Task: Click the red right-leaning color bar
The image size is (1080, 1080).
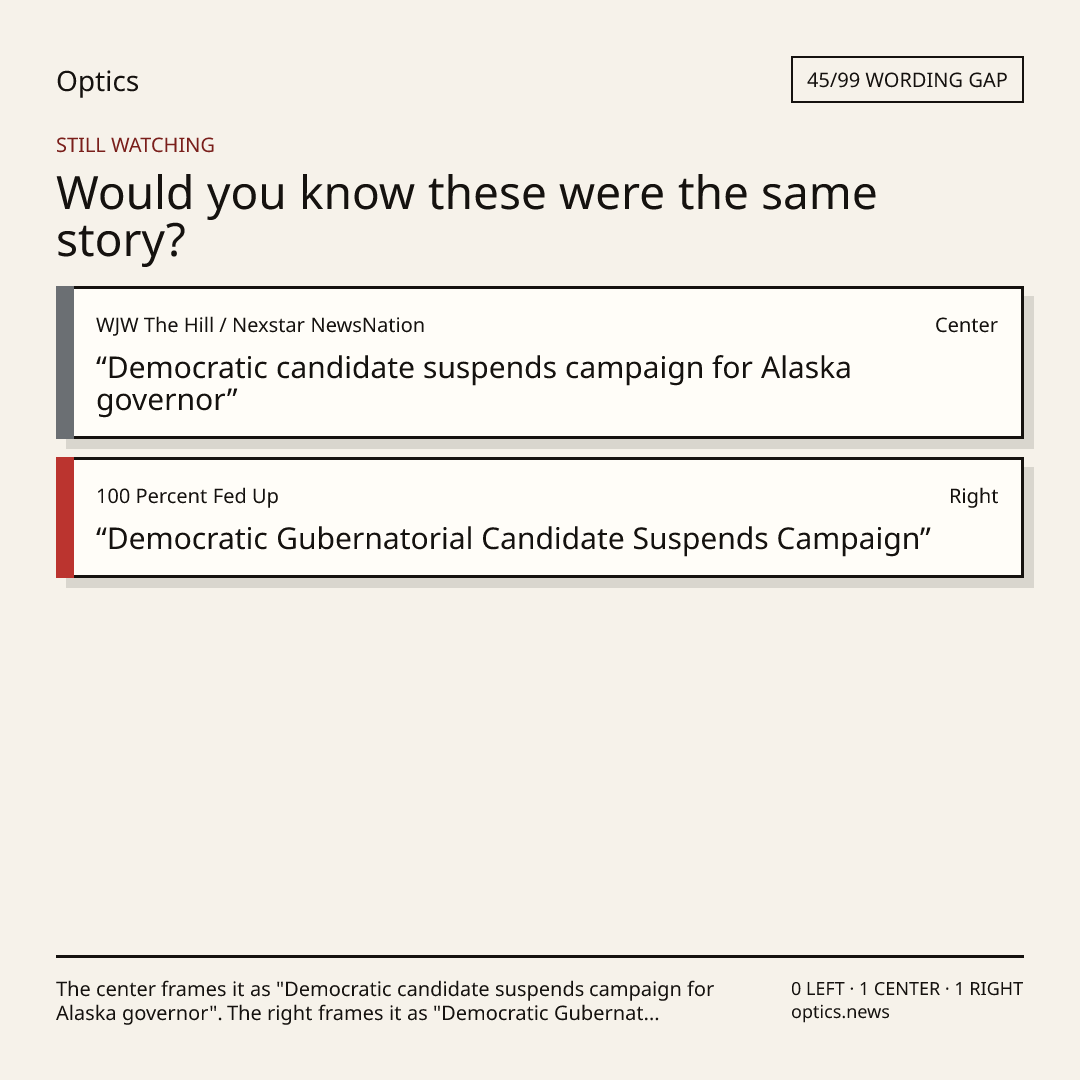Action: point(65,517)
